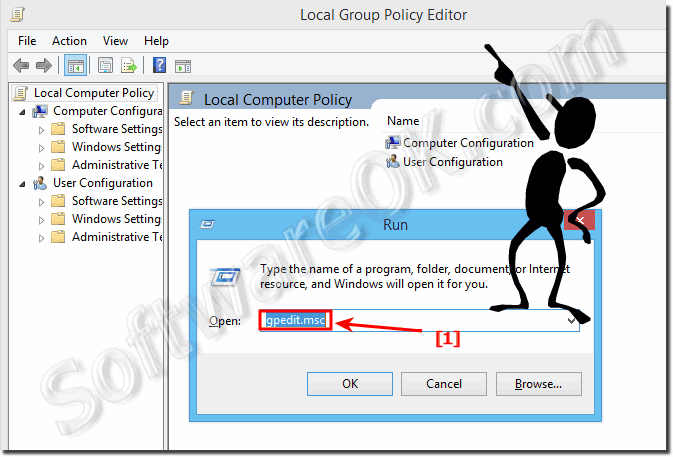Click User Configuration icon in tree
Viewport: 673px width, 457px height.
(x=40, y=183)
